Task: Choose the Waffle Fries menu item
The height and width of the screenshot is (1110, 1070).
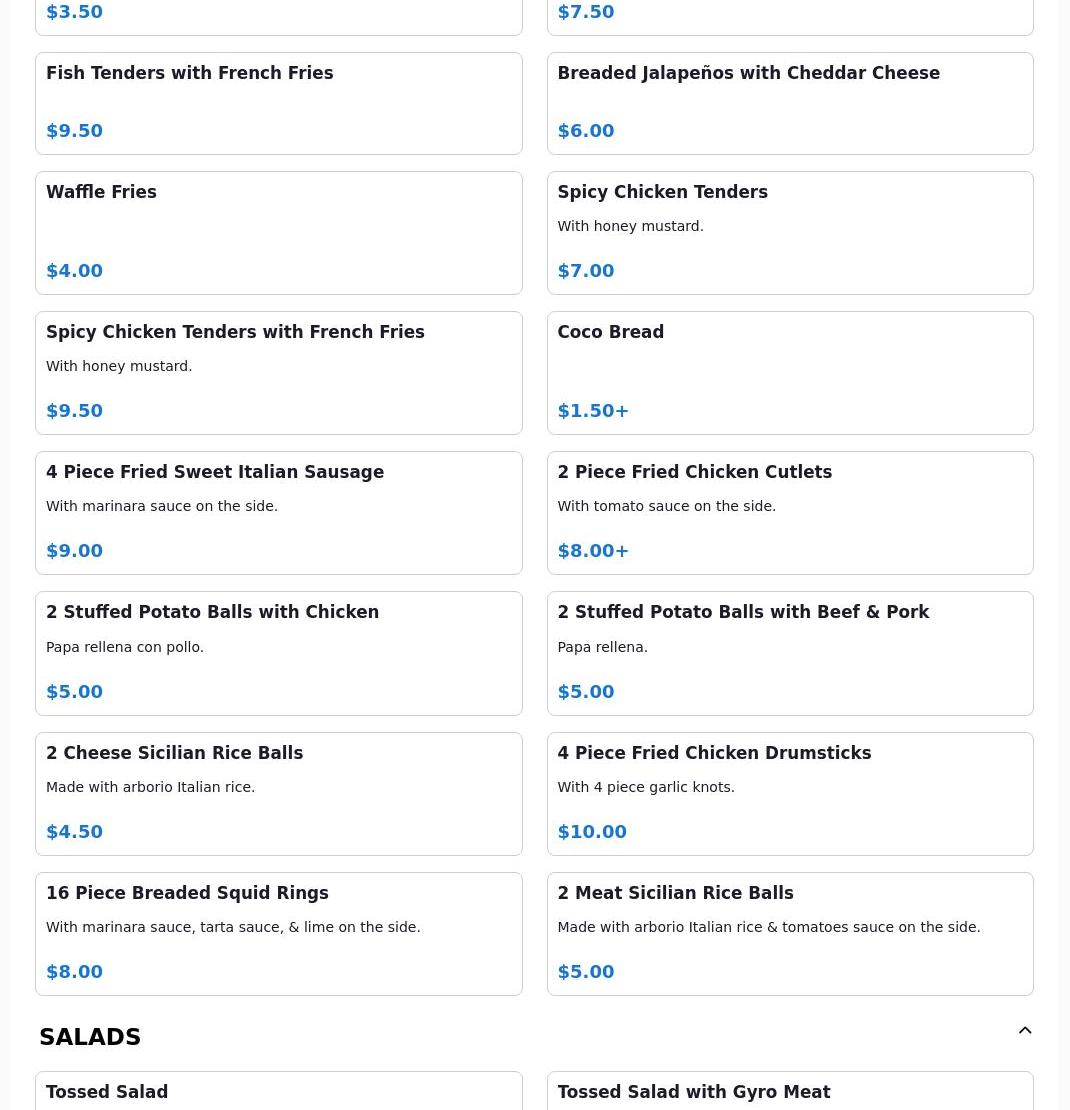Action: [278, 232]
